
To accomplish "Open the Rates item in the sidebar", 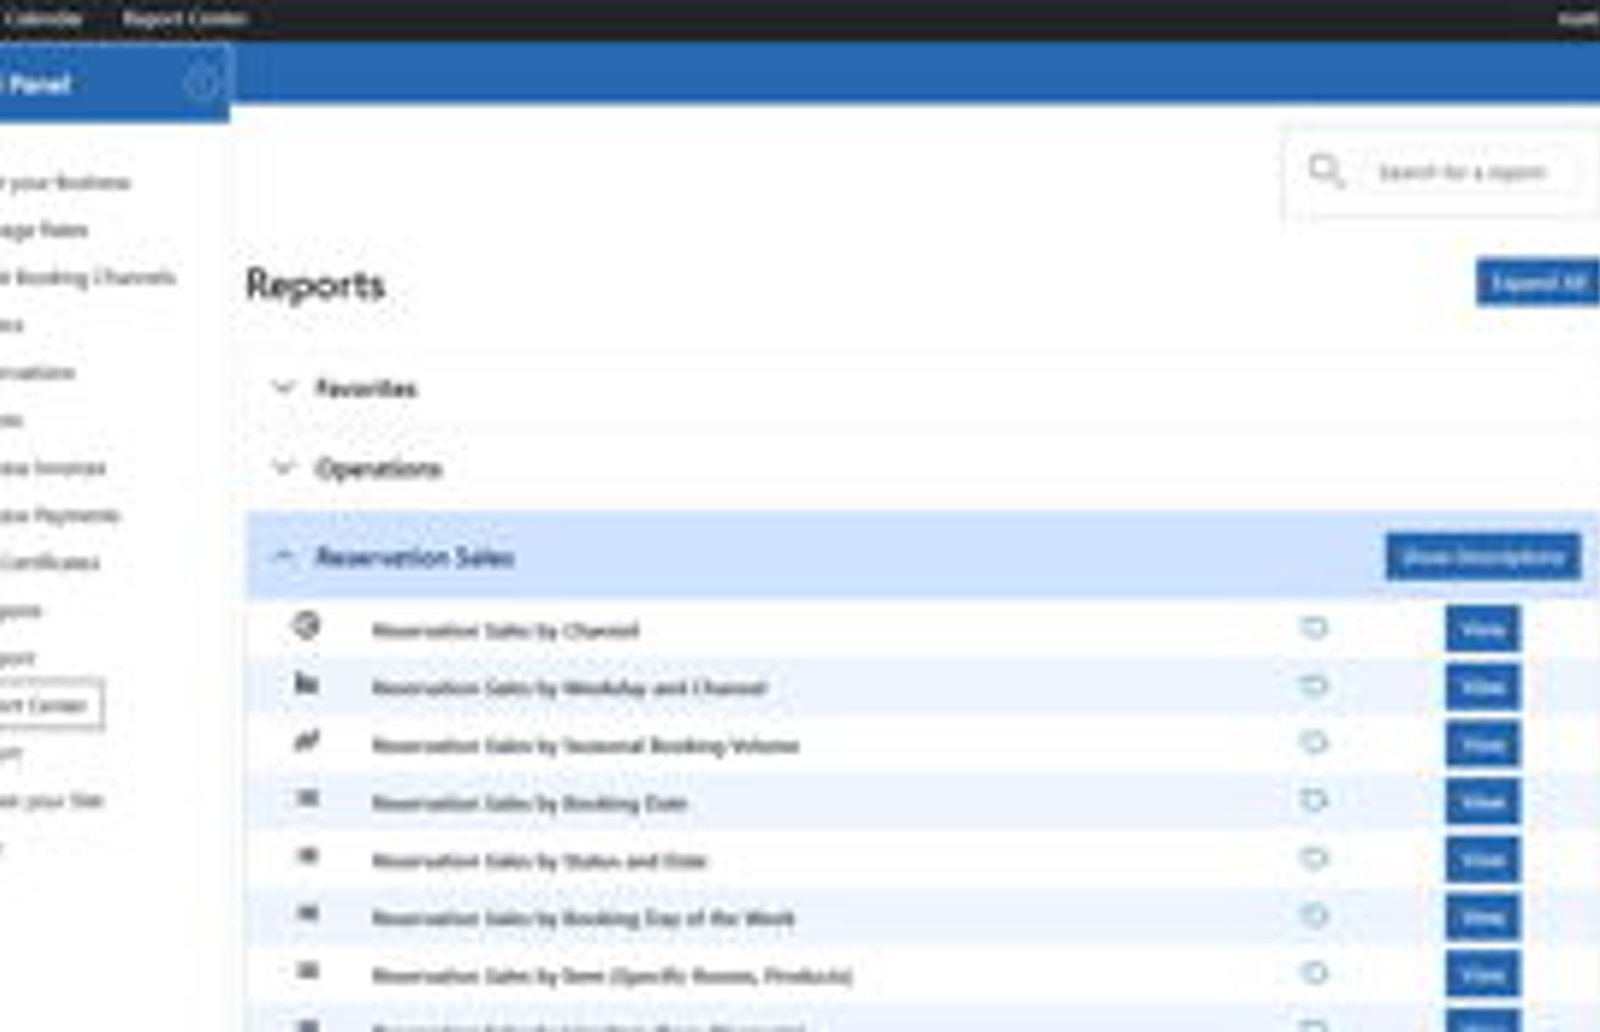I will (44, 230).
